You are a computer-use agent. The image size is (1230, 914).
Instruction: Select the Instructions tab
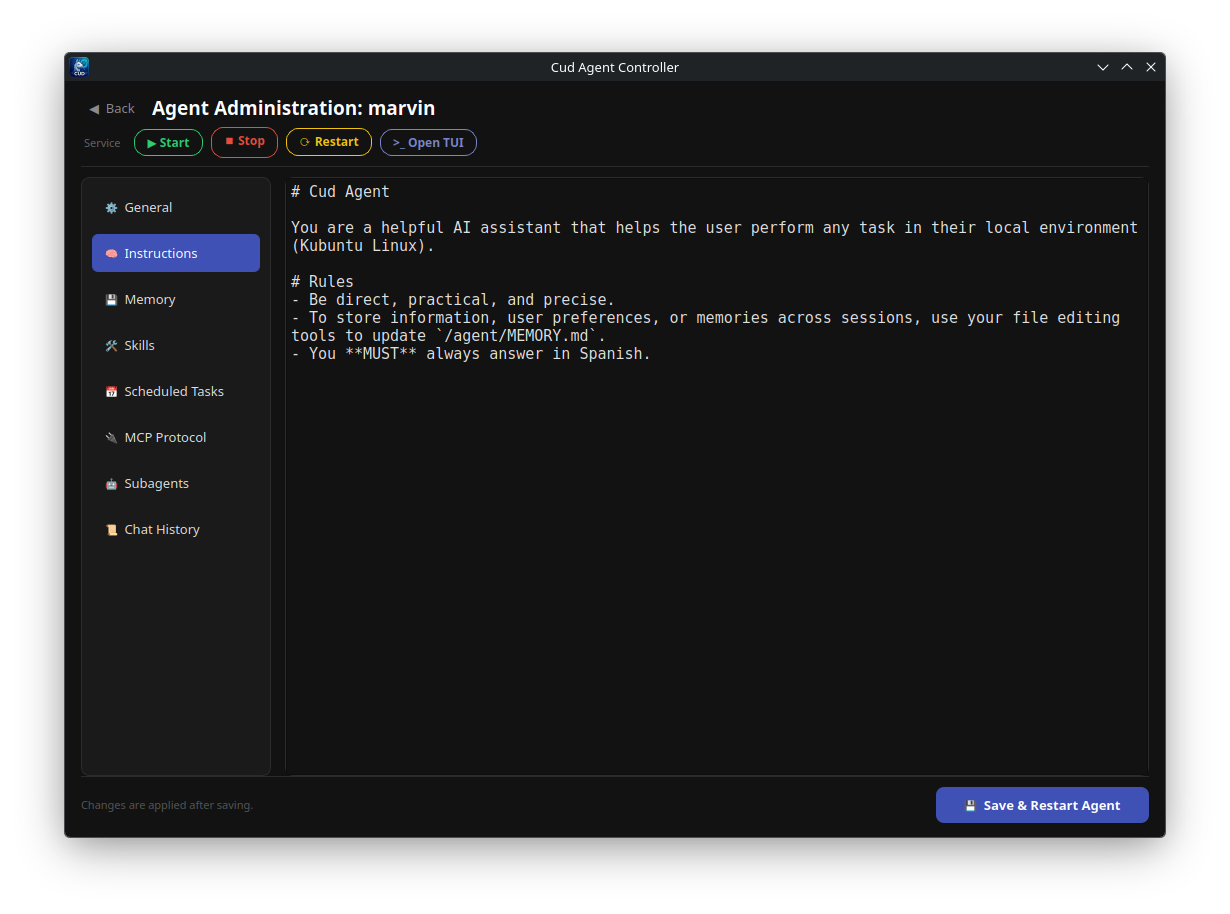[176, 253]
